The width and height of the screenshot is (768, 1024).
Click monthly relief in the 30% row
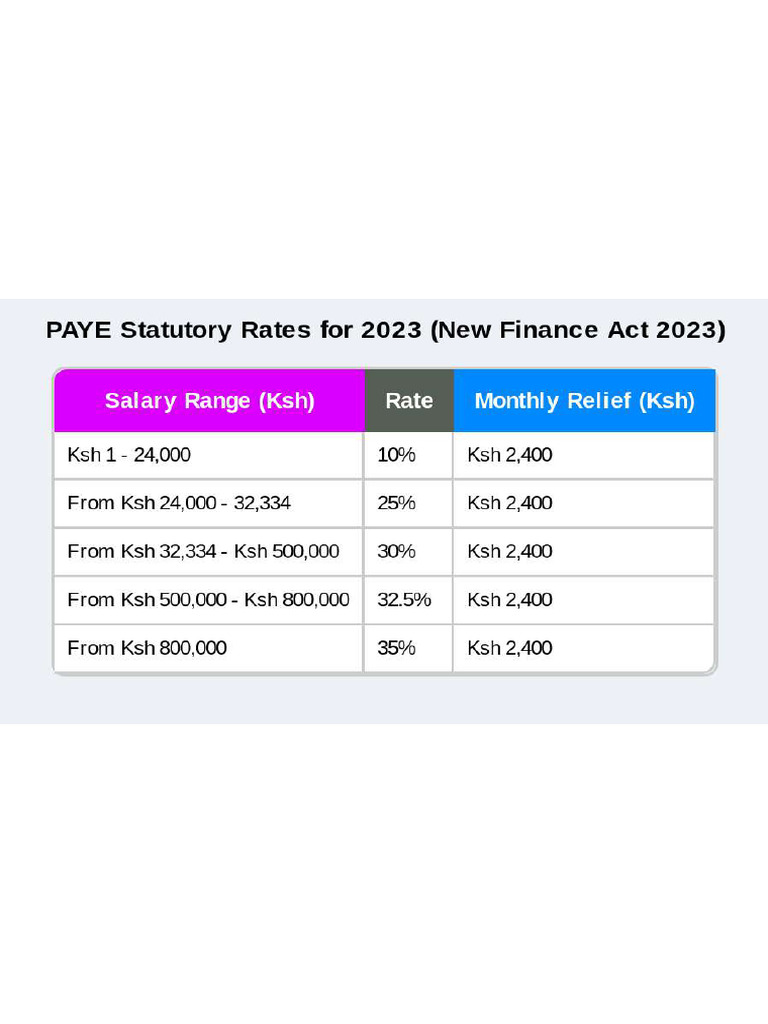click(x=510, y=551)
